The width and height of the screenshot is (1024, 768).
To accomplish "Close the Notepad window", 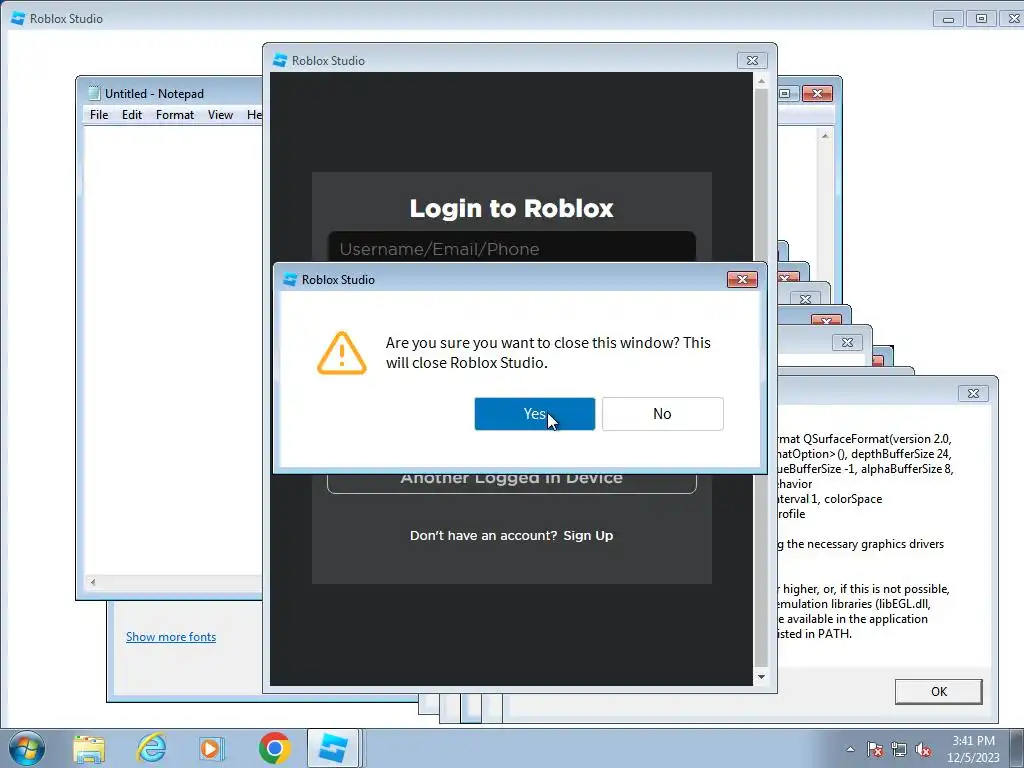I will pyautogui.click(x=817, y=93).
